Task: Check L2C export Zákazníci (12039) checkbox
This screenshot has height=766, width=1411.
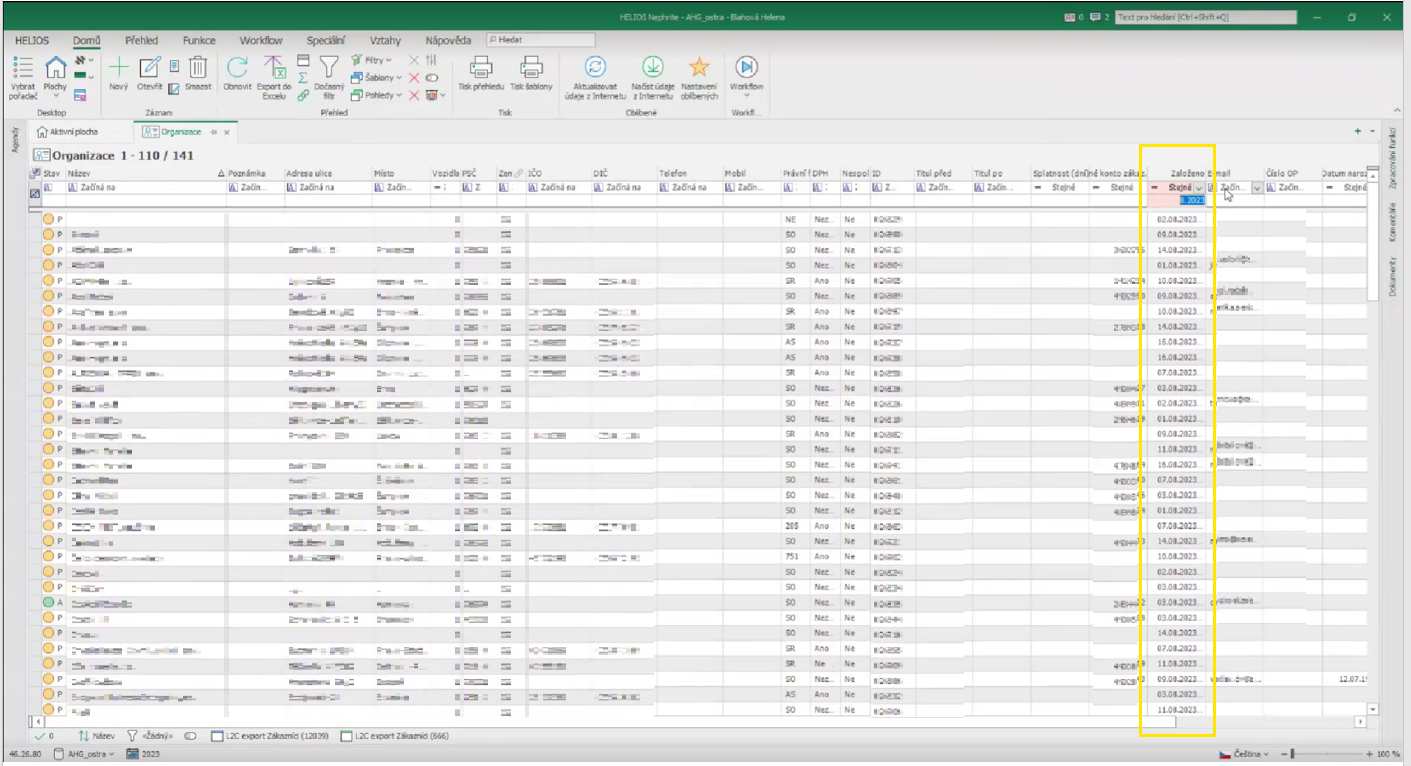Action: 218,737
